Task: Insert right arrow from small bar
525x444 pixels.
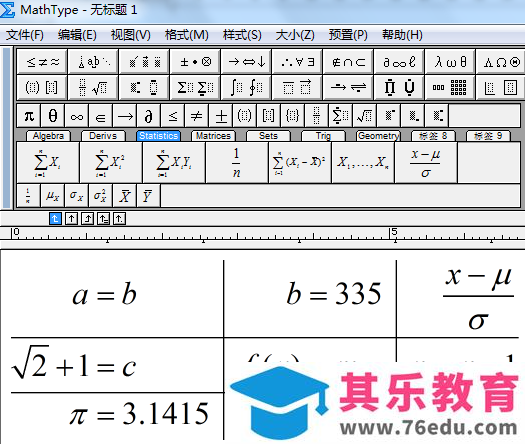Action: [x=125, y=116]
